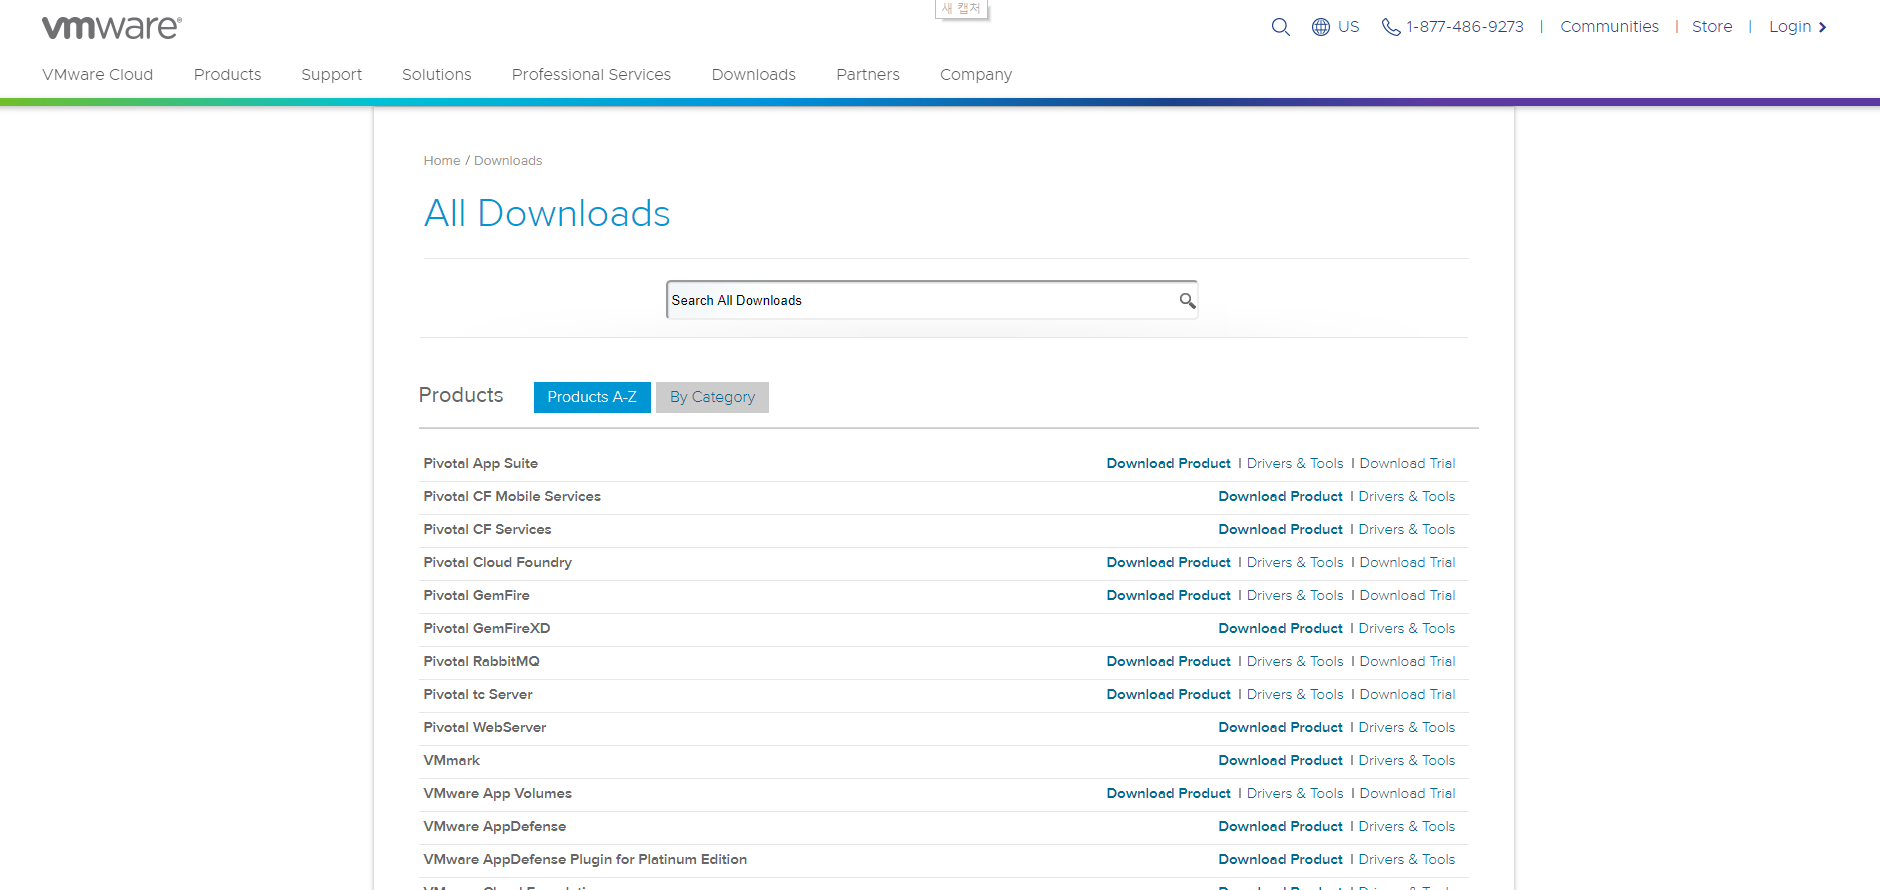The image size is (1880, 890).
Task: Open the Company menu
Action: tap(976, 74)
